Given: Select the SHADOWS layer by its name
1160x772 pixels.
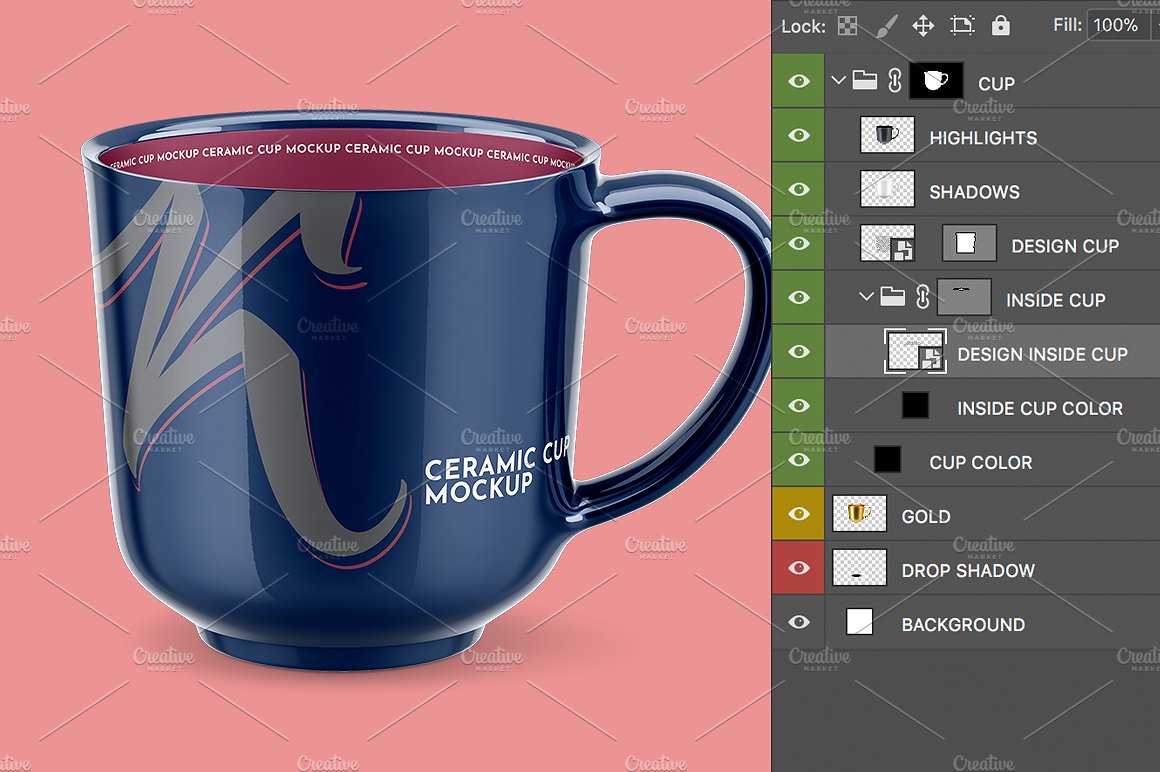Looking at the screenshot, I should pos(975,190).
